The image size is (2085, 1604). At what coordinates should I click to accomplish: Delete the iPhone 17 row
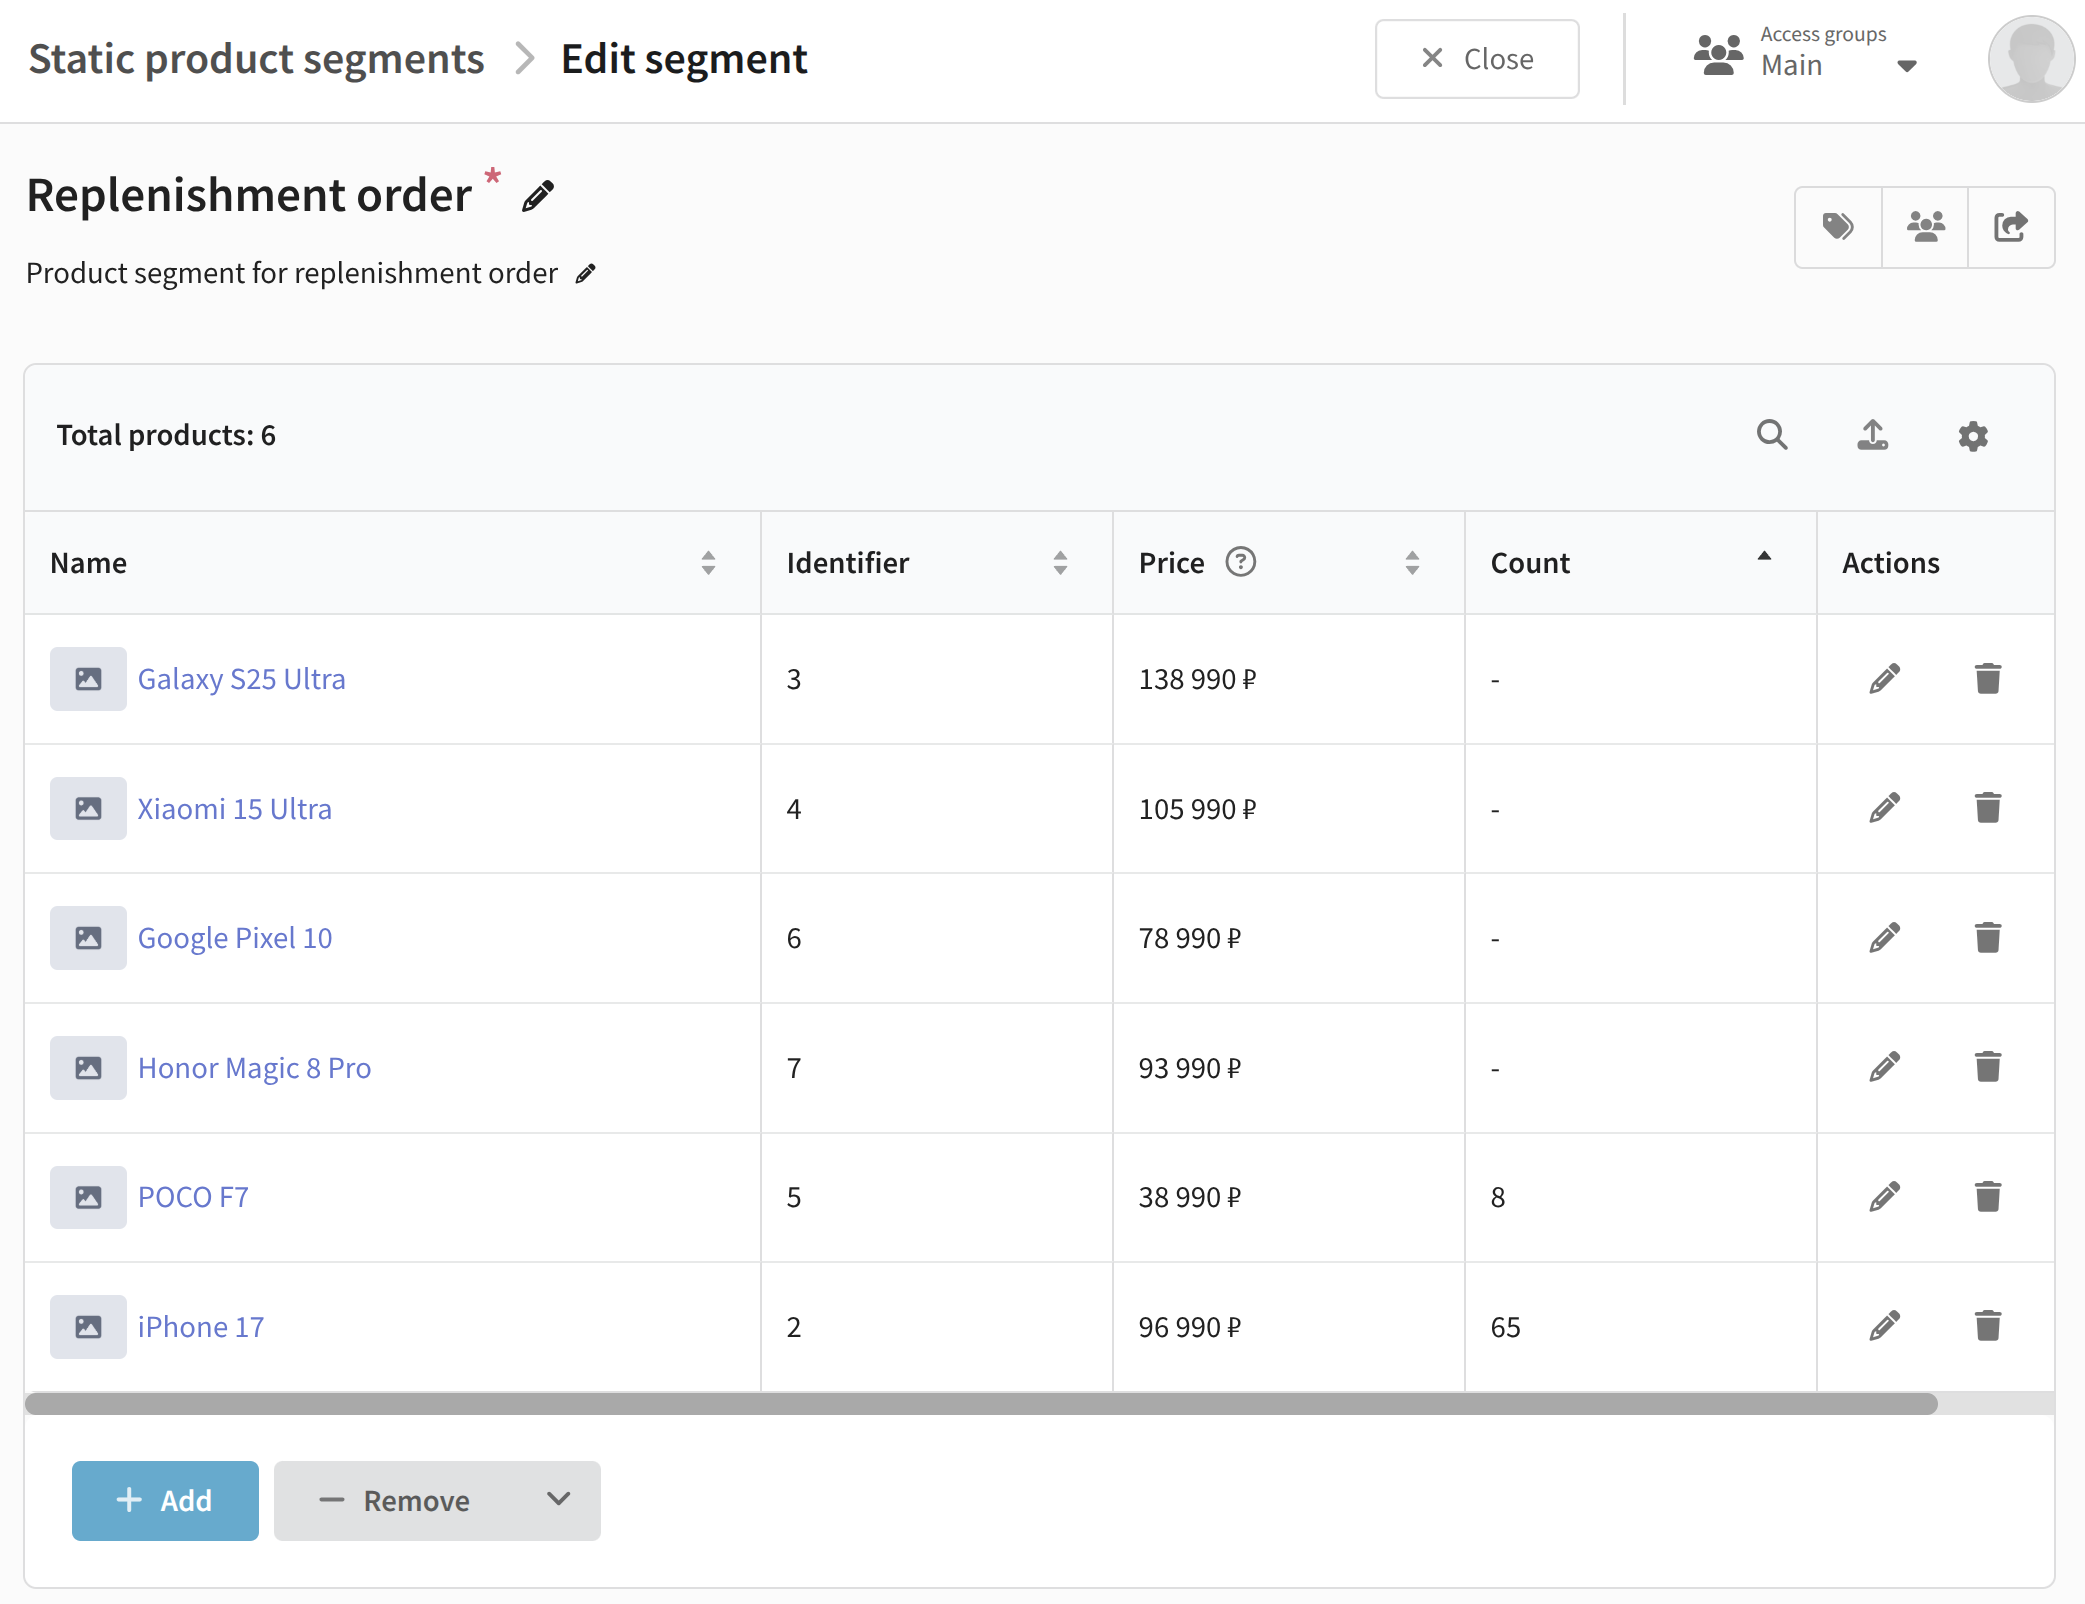[1987, 1326]
